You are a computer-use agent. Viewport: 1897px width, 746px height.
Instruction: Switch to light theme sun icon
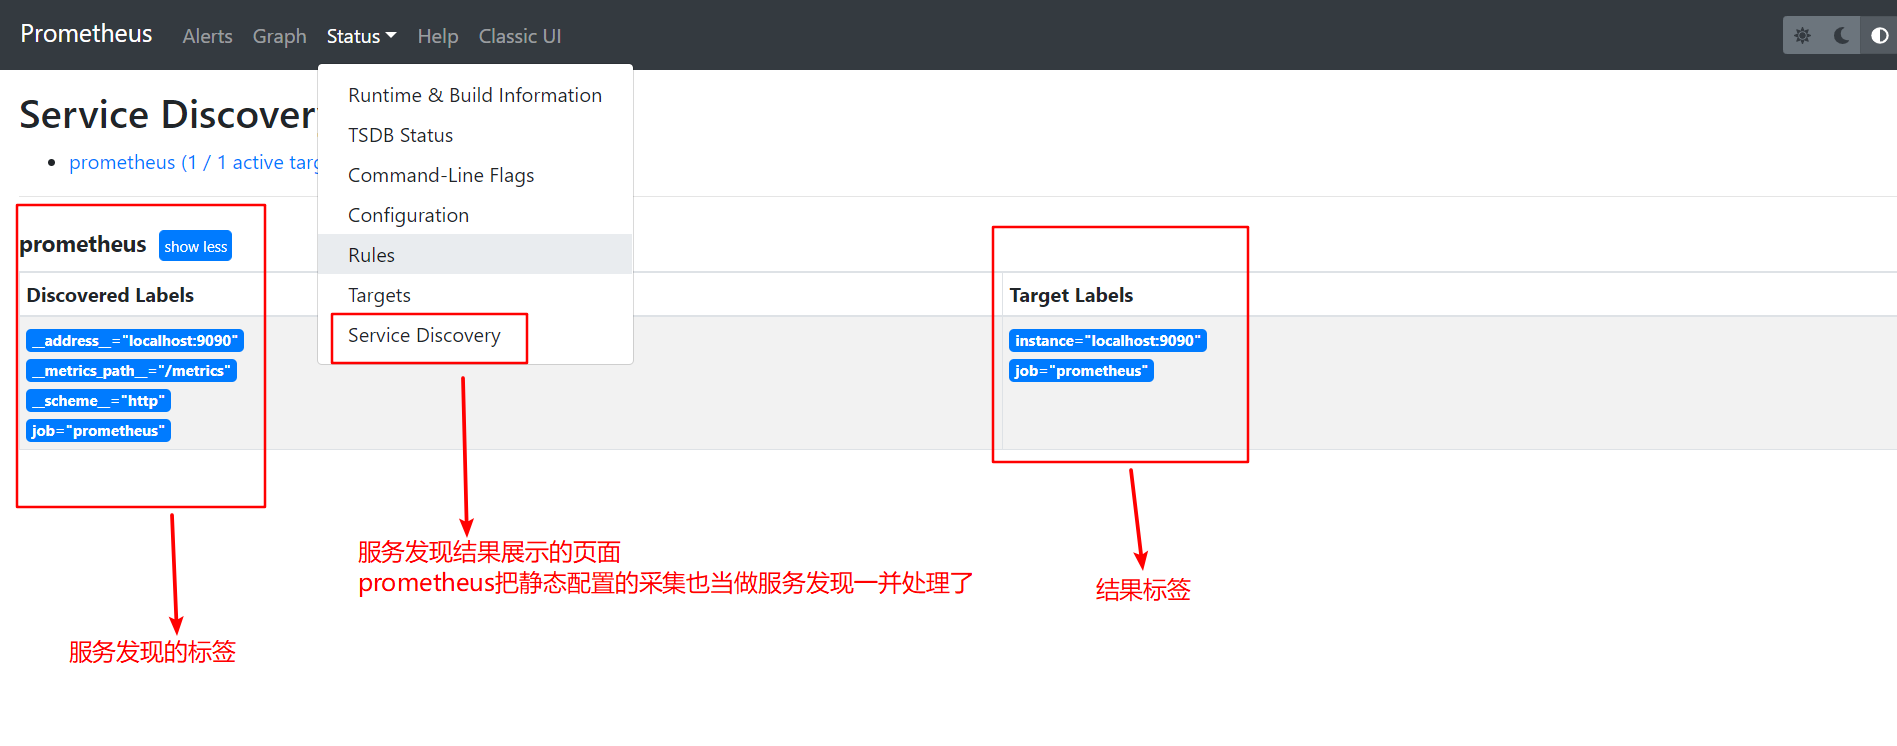1802,36
